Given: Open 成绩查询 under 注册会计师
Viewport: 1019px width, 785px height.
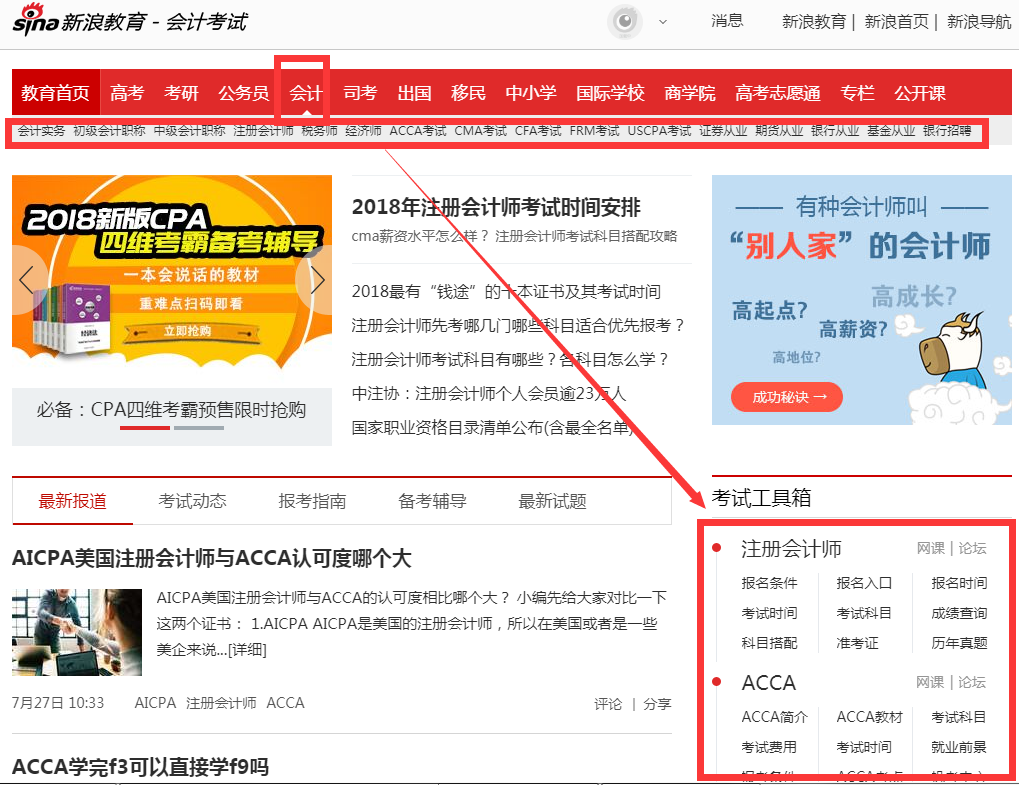Looking at the screenshot, I should coord(959,613).
